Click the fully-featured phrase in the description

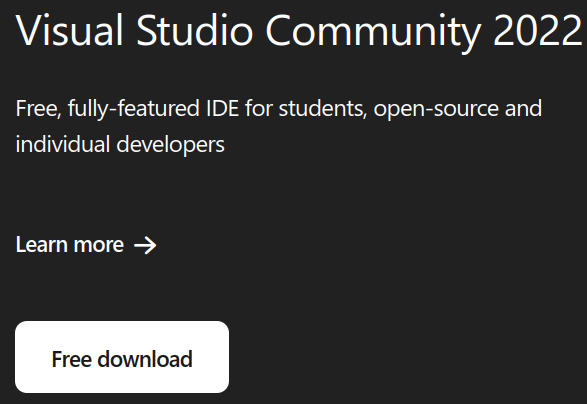point(134,109)
